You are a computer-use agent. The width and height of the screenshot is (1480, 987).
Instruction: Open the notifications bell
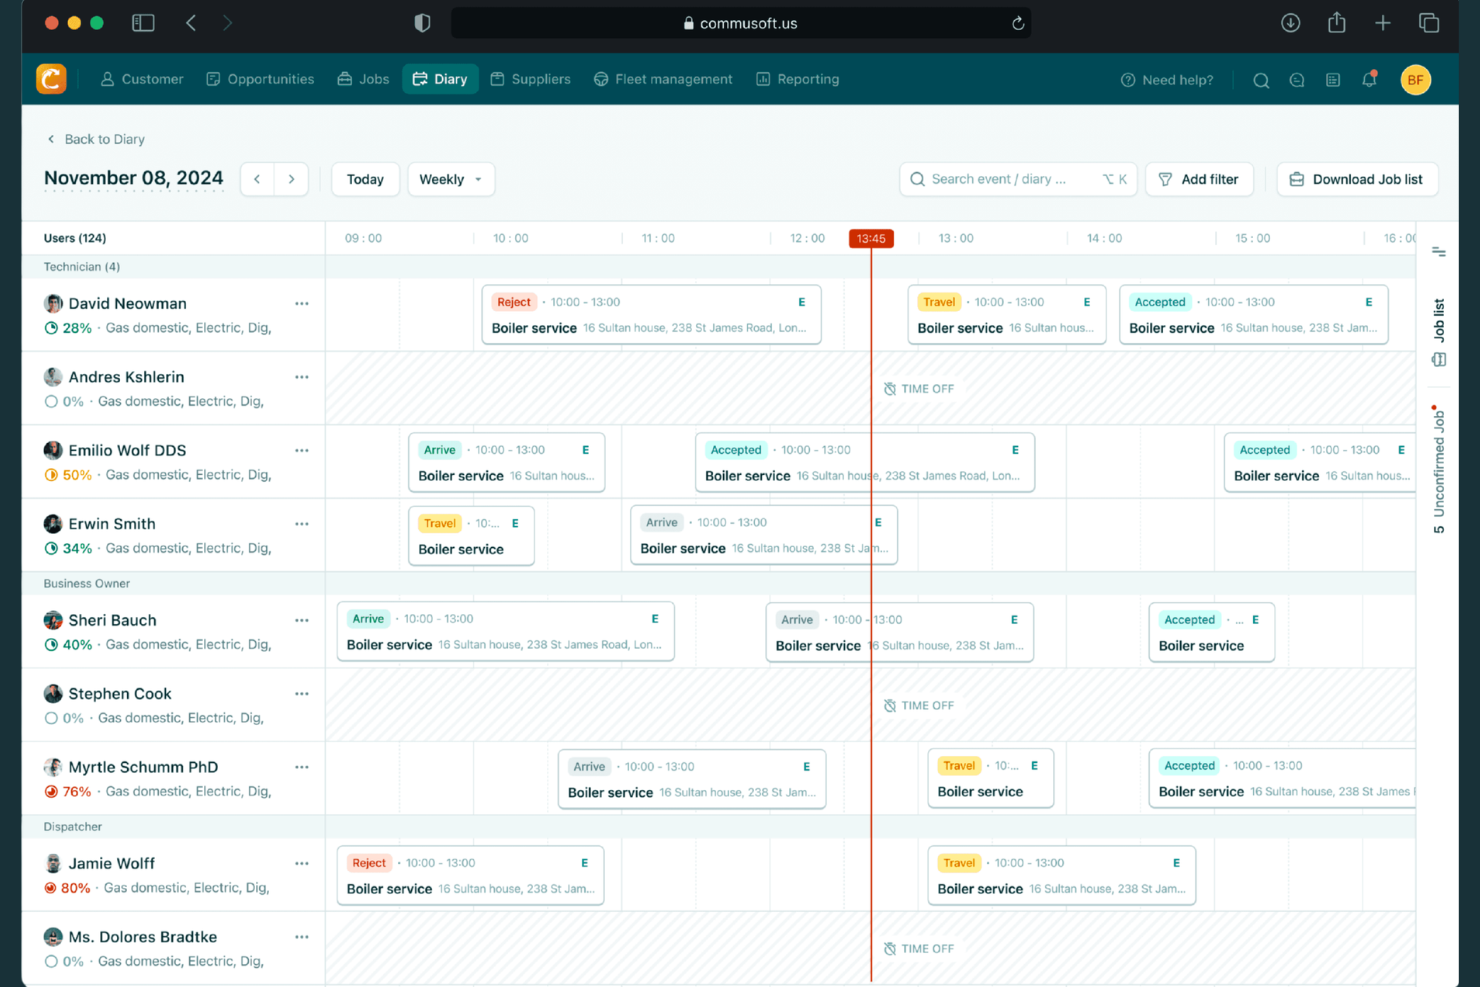coord(1369,79)
